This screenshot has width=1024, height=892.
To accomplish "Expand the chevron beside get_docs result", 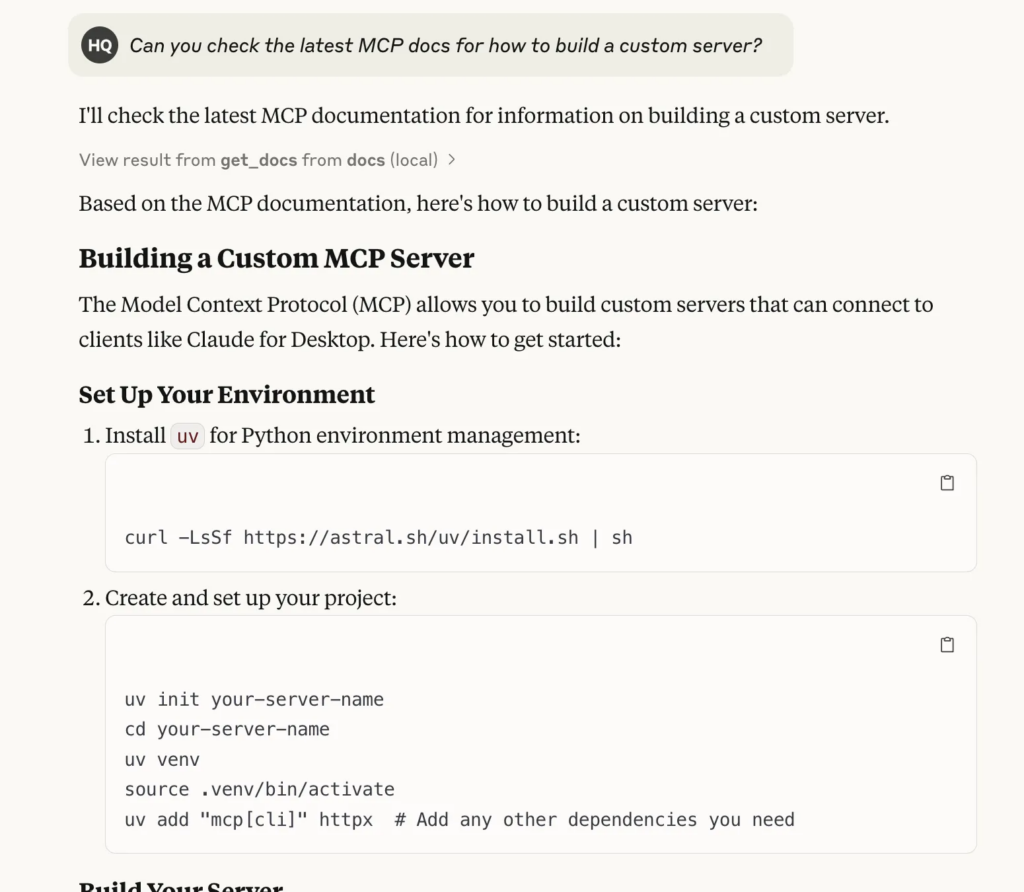I will [451, 160].
